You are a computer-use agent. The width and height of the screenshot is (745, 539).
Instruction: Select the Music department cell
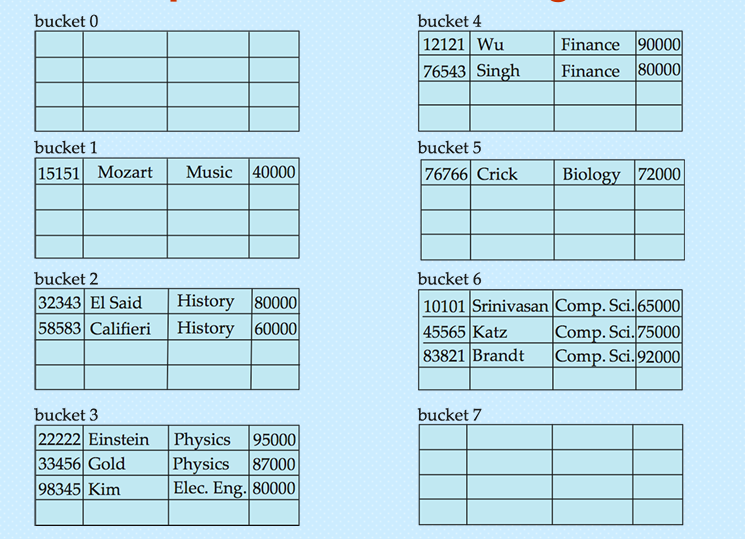point(209,172)
